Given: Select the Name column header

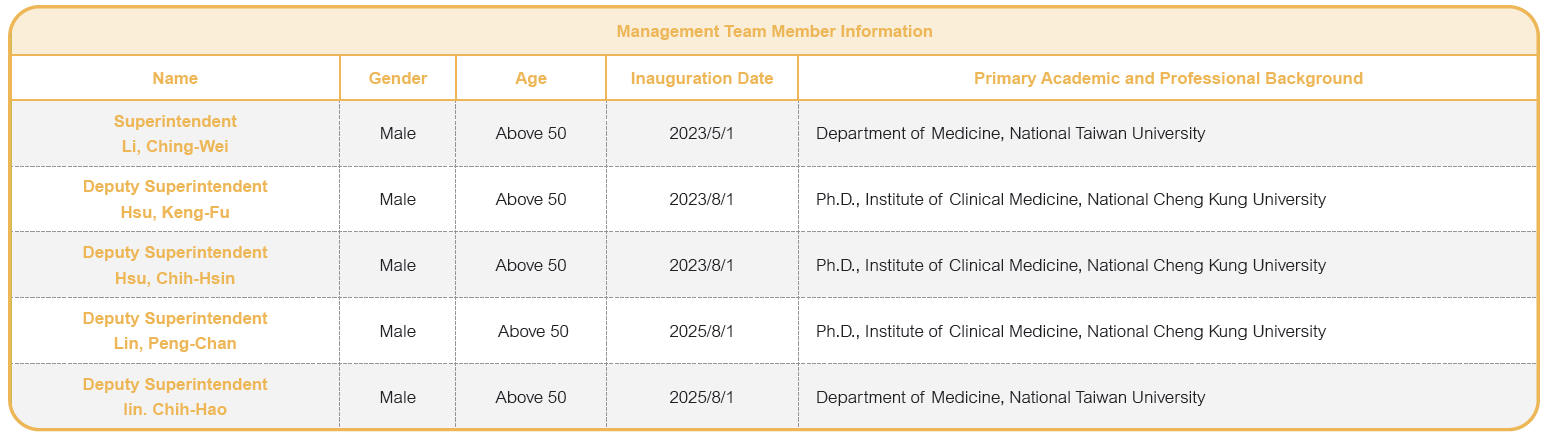Looking at the screenshot, I should click(x=175, y=78).
